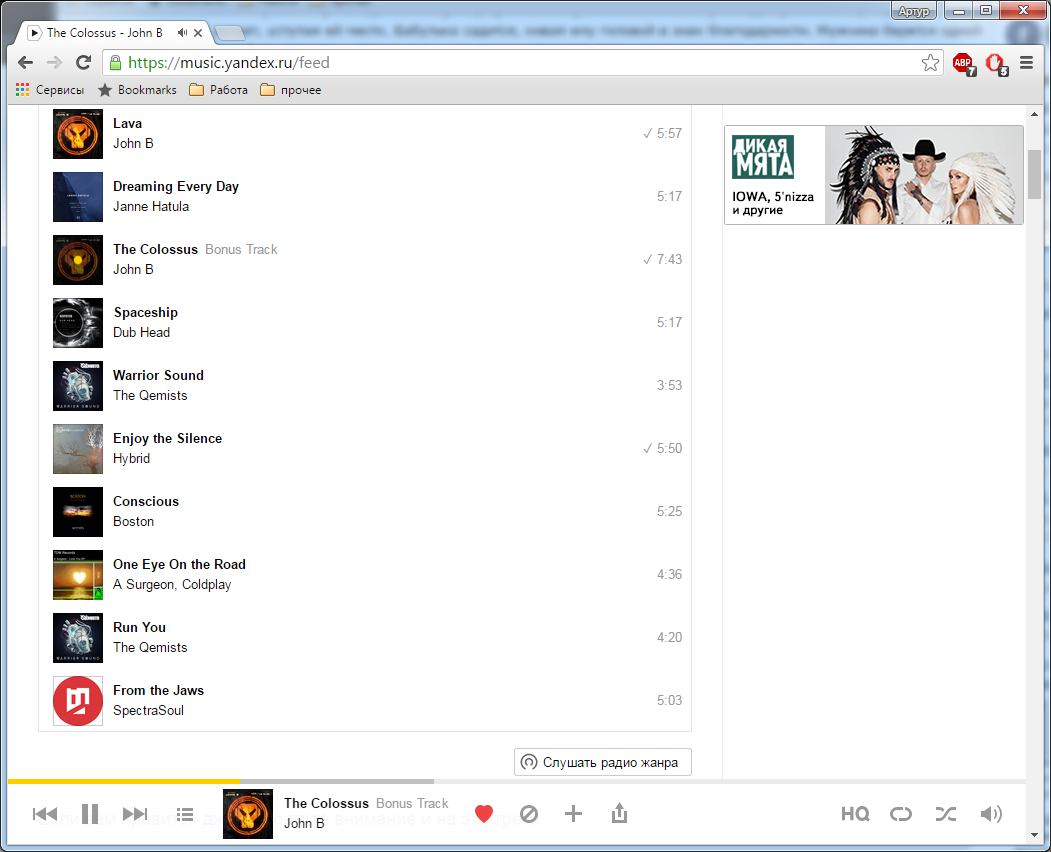Play One Eye On the Road cover
The height and width of the screenshot is (852, 1051).
click(x=78, y=575)
